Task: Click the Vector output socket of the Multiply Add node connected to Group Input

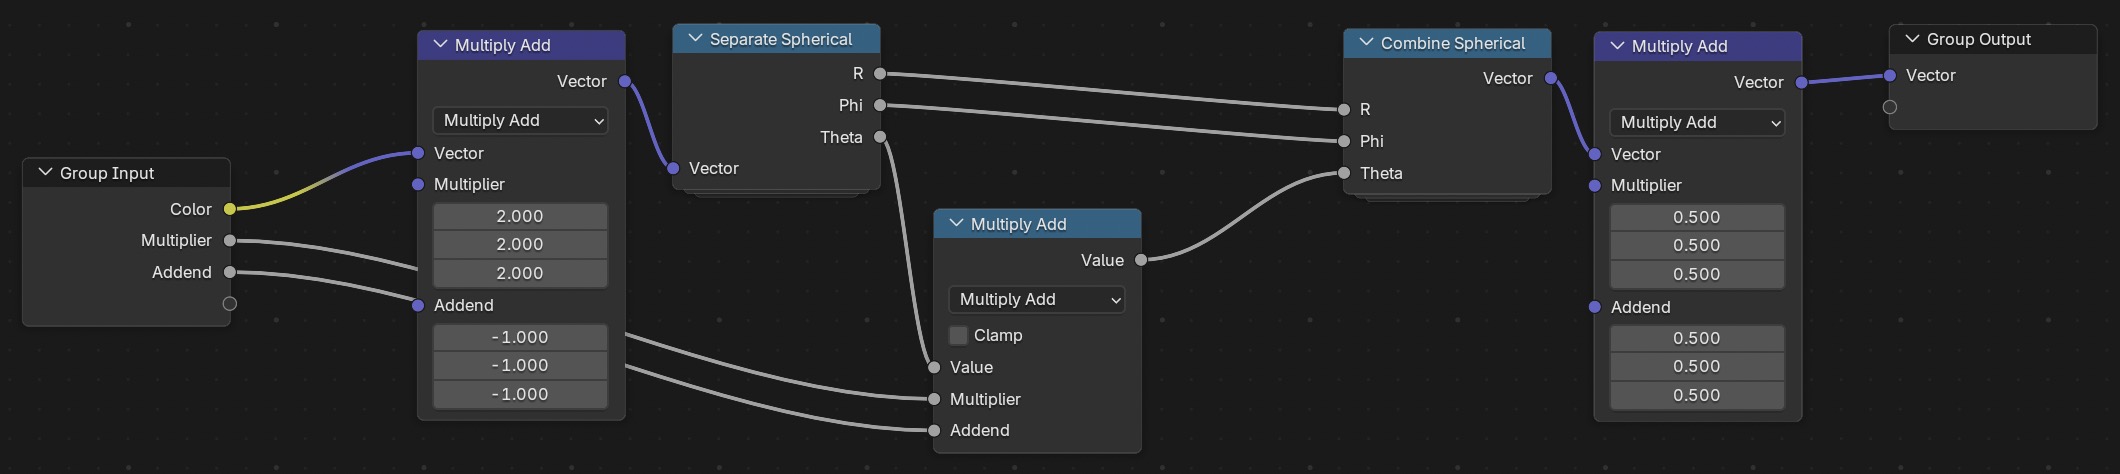Action: [625, 81]
